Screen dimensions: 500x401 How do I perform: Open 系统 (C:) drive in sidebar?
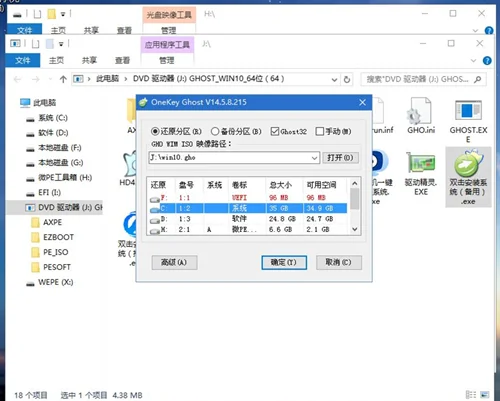click(47, 118)
